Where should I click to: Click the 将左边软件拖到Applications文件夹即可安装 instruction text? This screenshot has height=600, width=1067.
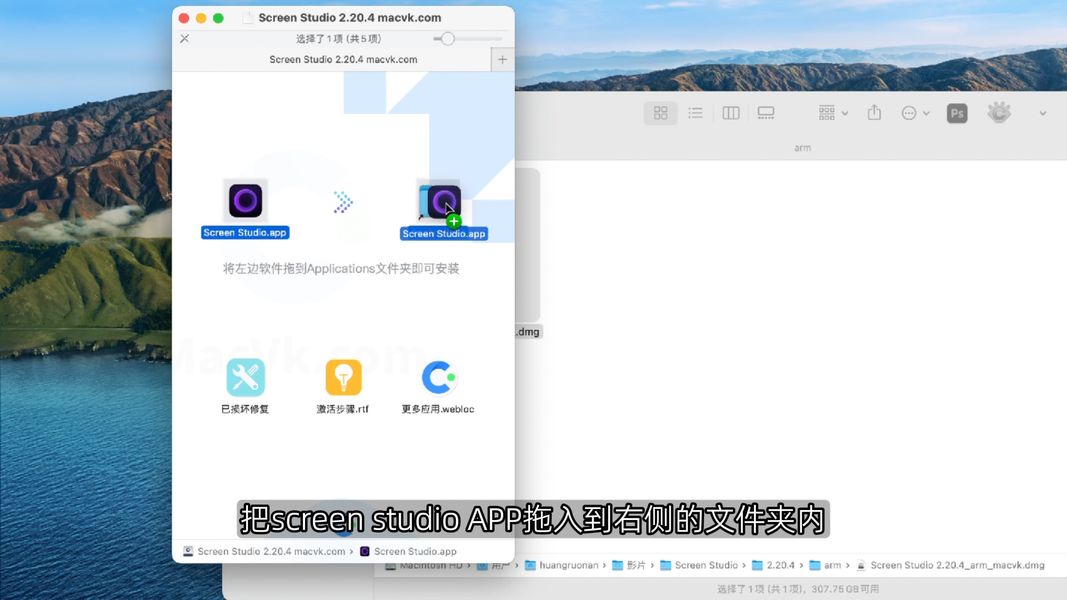(341, 269)
